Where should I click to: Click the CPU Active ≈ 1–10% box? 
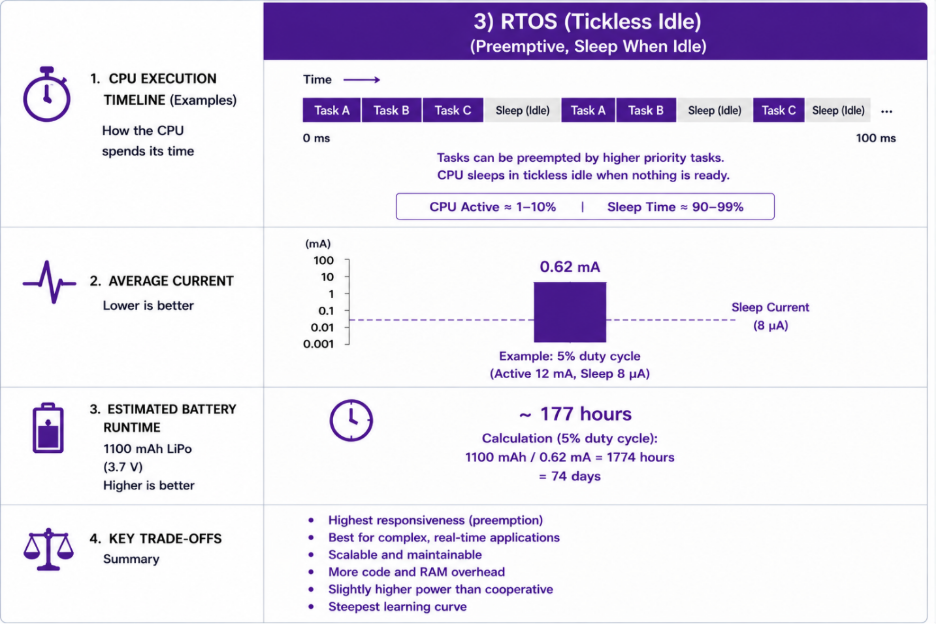pyautogui.click(x=585, y=207)
